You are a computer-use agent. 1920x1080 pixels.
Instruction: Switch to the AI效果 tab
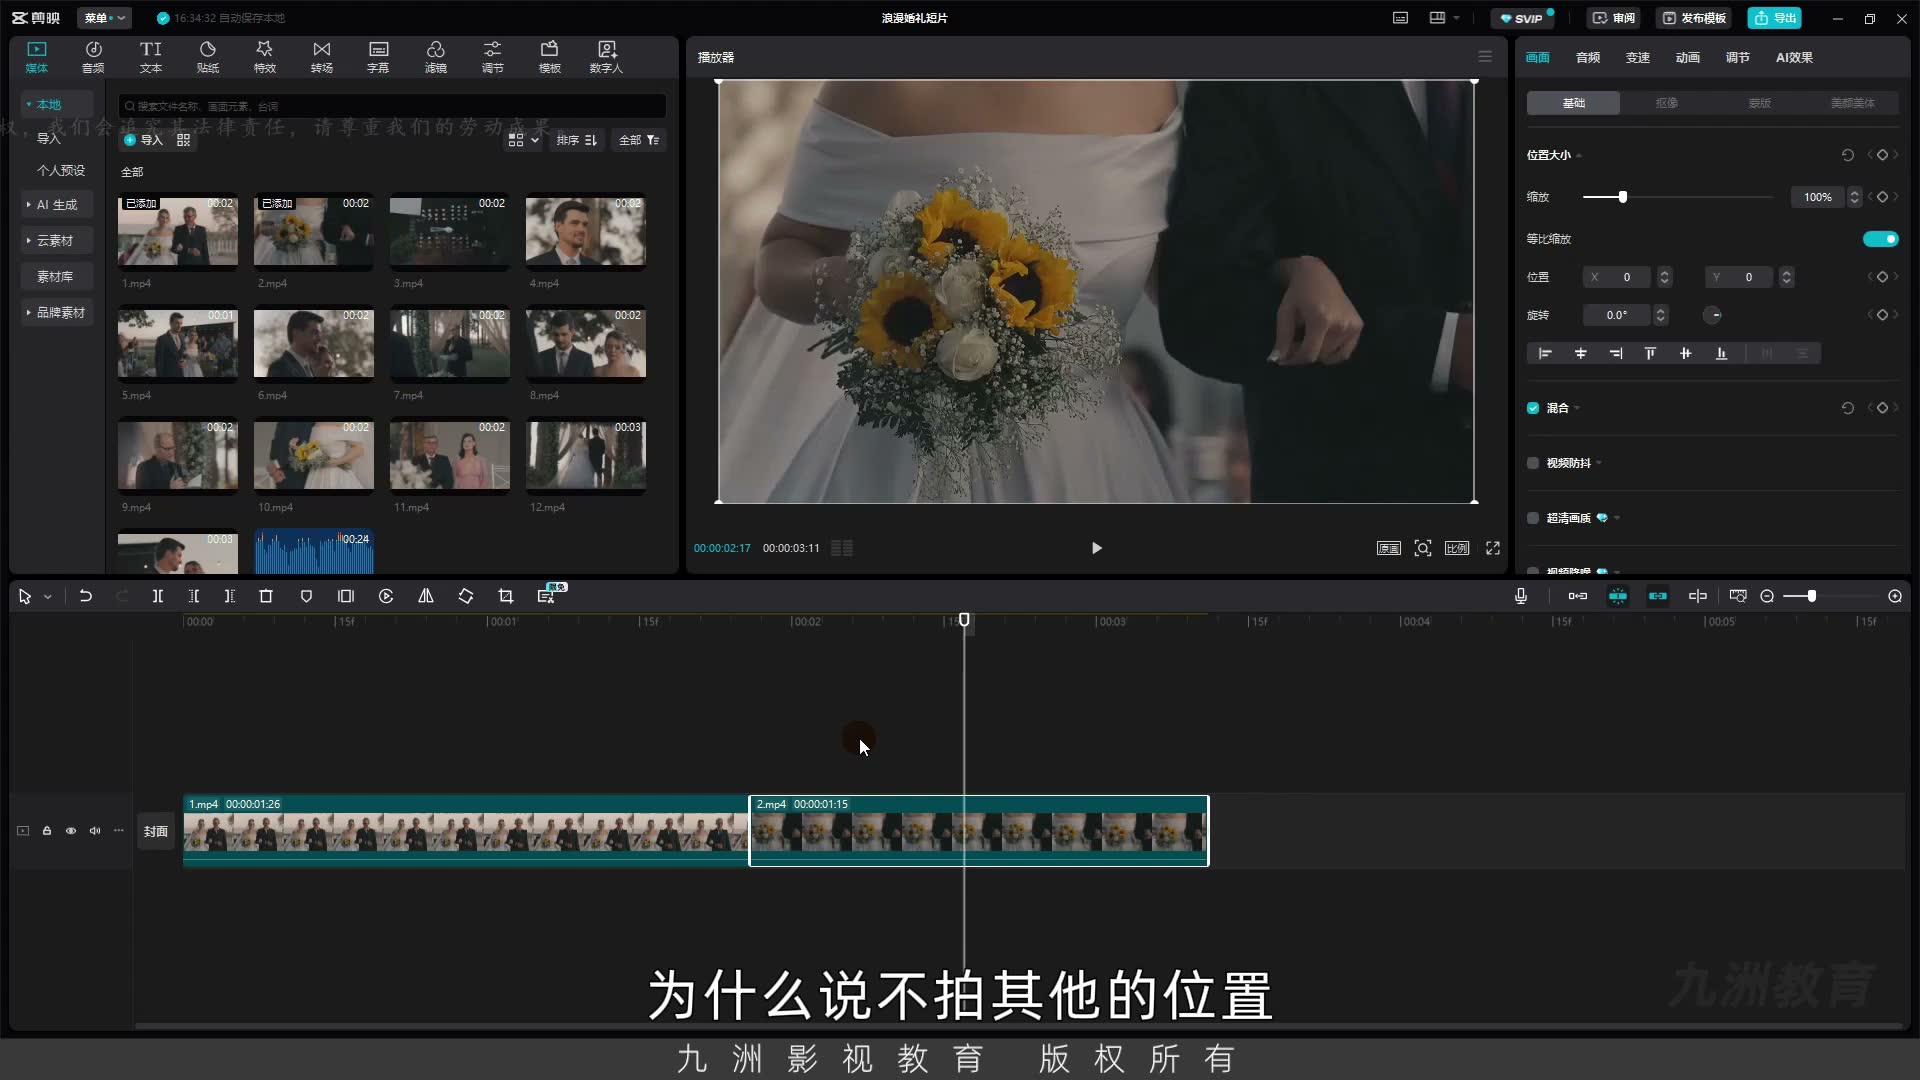click(x=1794, y=57)
